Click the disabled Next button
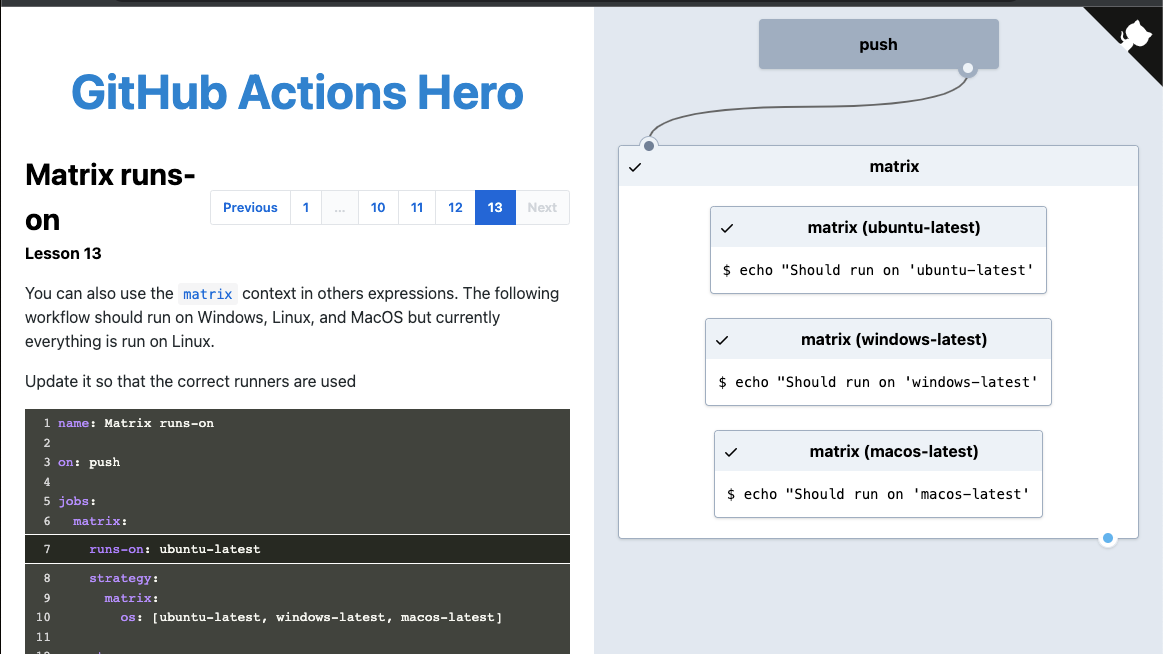 [x=542, y=208]
